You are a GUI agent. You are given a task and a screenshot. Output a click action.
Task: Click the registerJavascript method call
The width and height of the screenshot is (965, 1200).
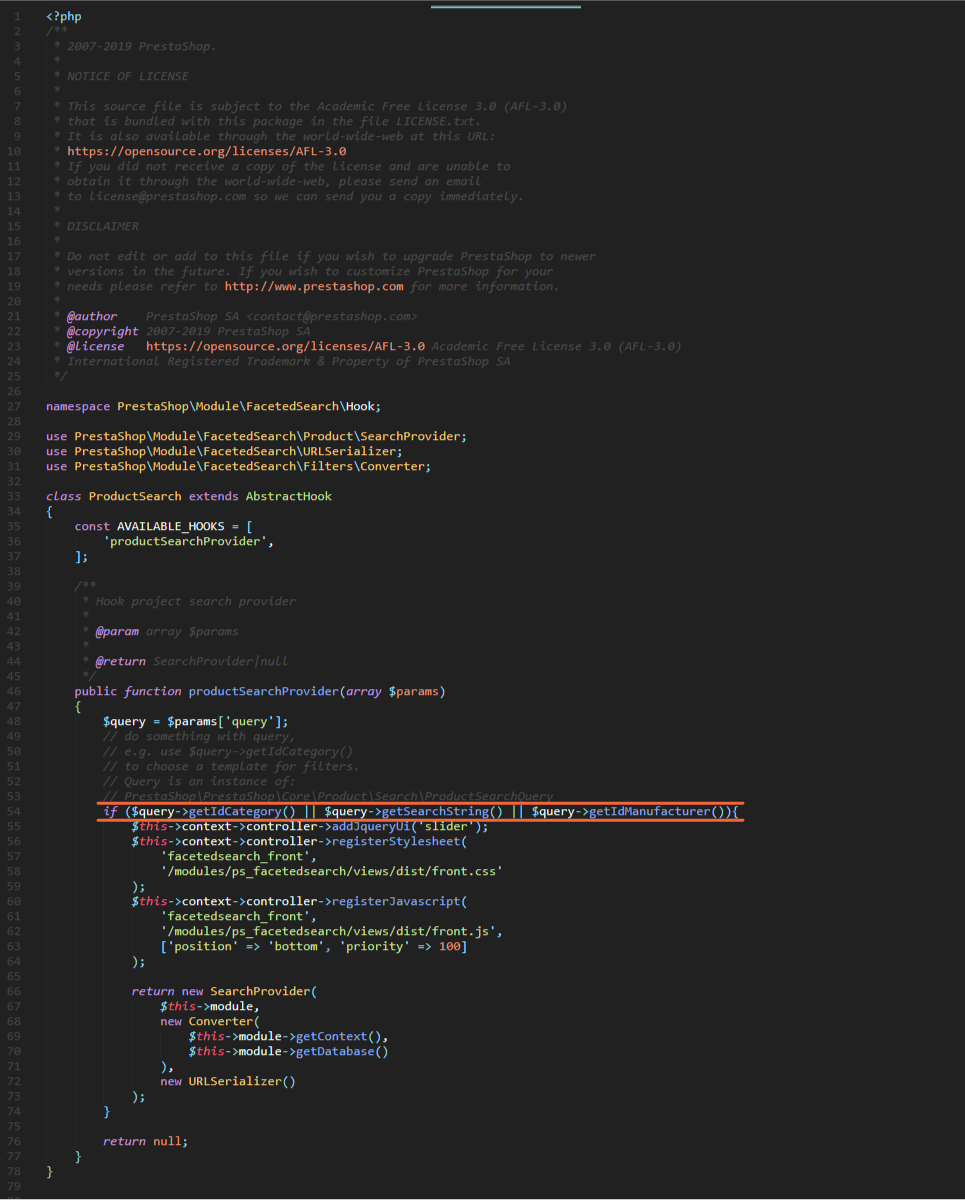399,901
